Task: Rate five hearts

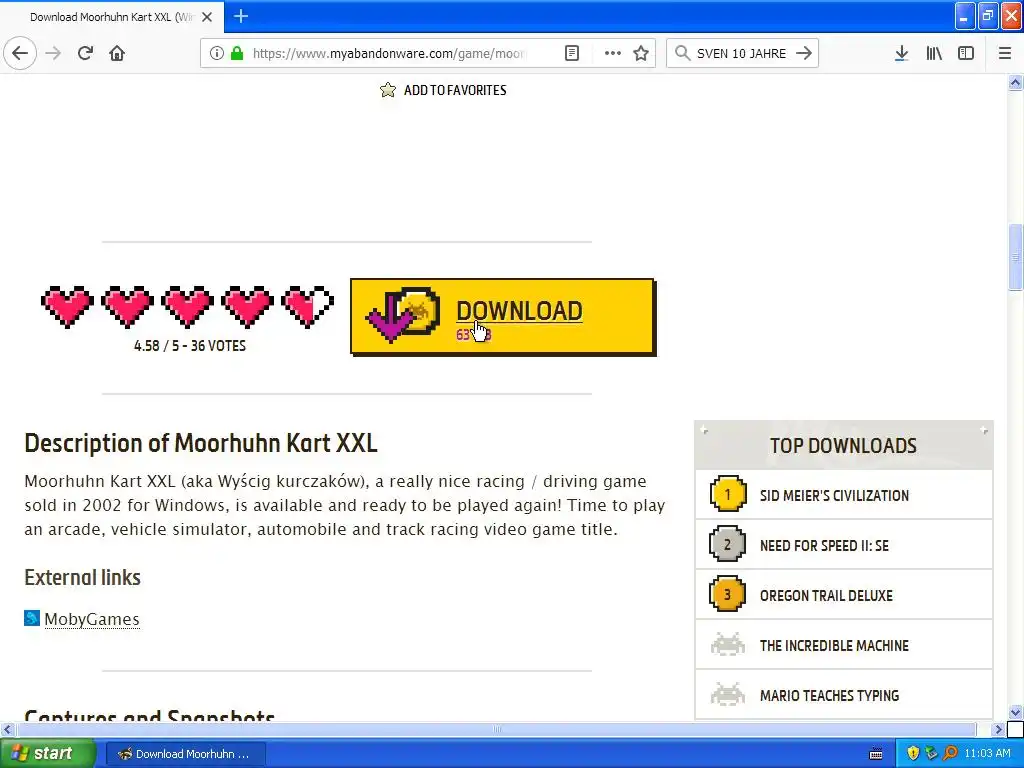Action: tap(308, 306)
